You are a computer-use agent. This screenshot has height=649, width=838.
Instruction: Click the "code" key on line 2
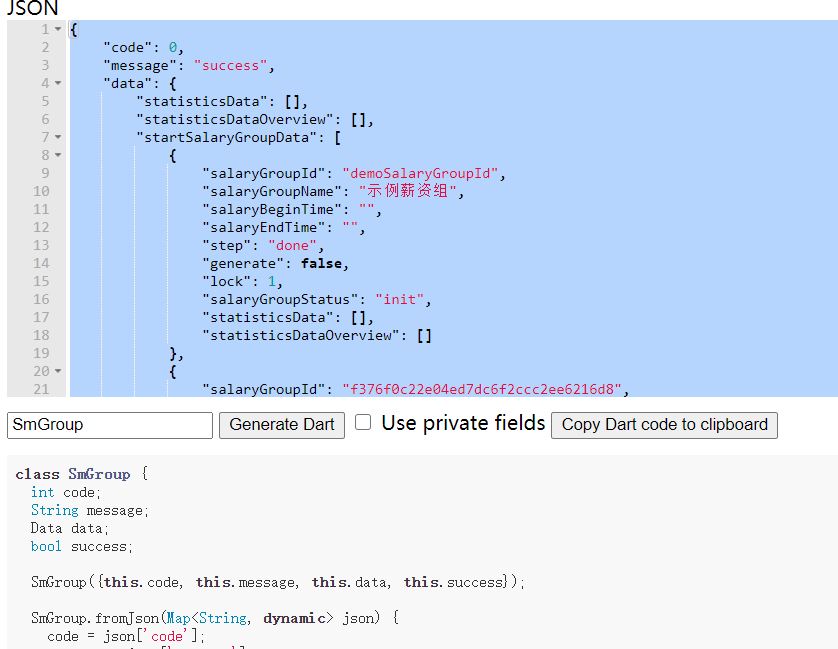pyautogui.click(x=128, y=47)
